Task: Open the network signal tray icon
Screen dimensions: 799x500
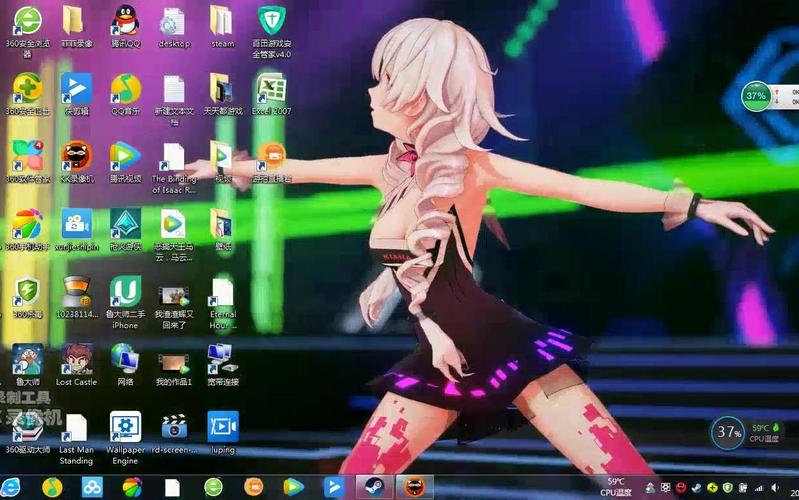Action: (759, 488)
